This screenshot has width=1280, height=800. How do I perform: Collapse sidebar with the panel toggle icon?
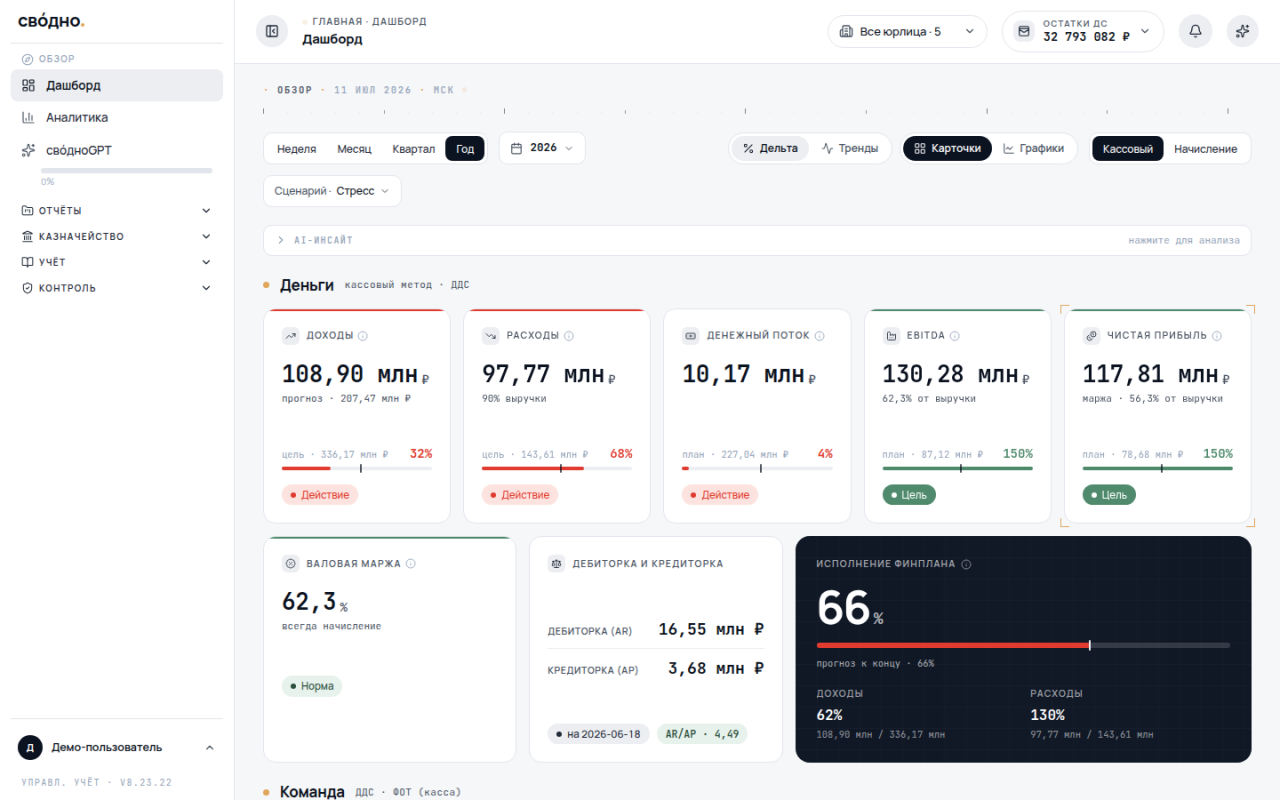(x=272, y=31)
